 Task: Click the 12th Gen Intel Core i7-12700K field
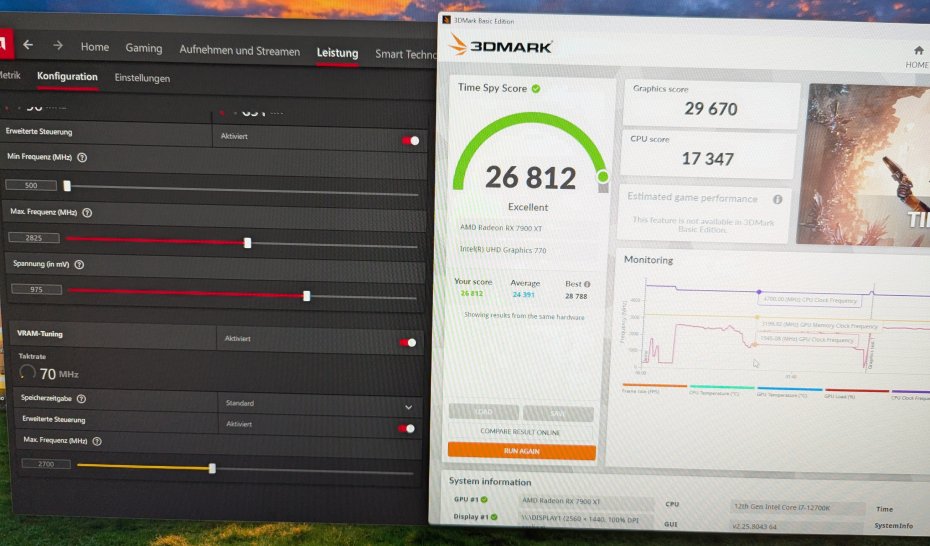click(x=797, y=507)
